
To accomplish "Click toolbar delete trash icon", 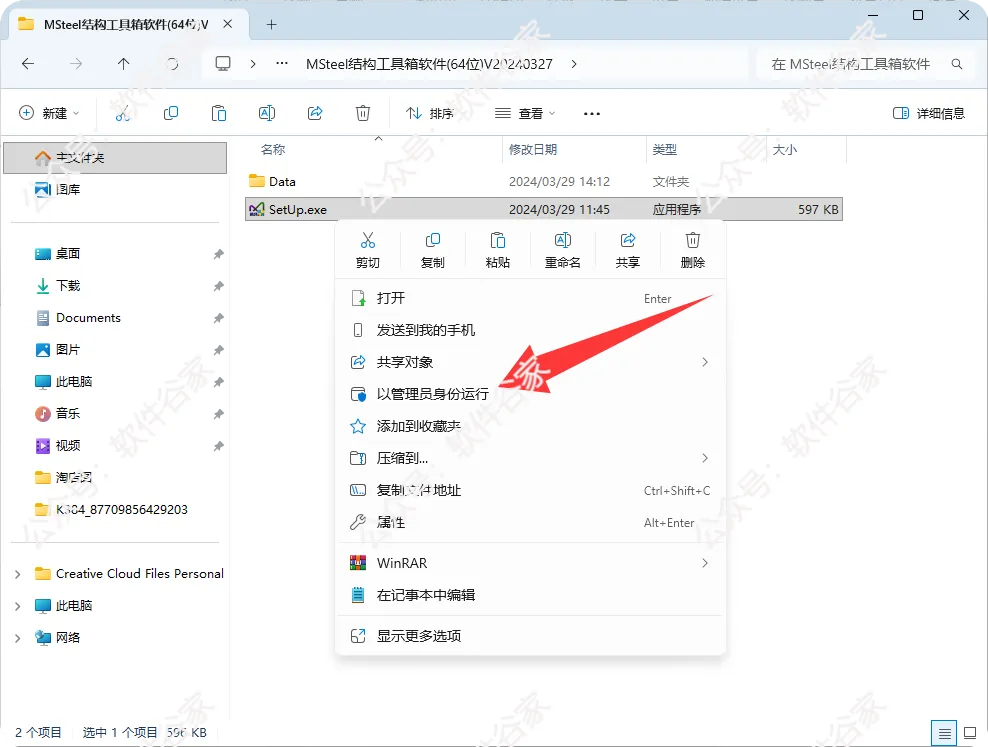I will pos(363,113).
